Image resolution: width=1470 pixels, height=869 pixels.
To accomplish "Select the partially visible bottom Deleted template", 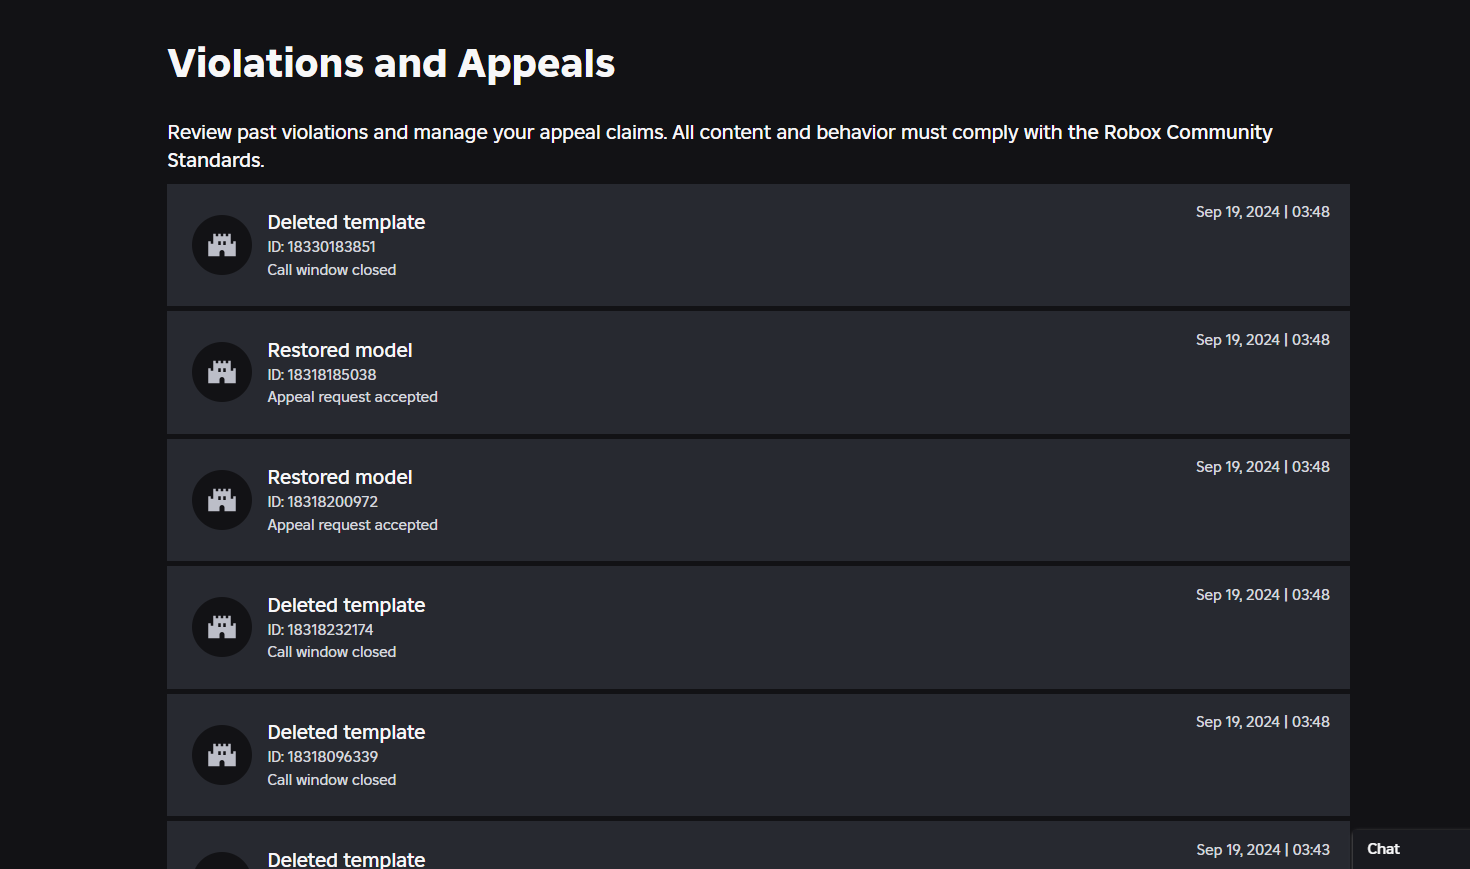I will pos(346,859).
